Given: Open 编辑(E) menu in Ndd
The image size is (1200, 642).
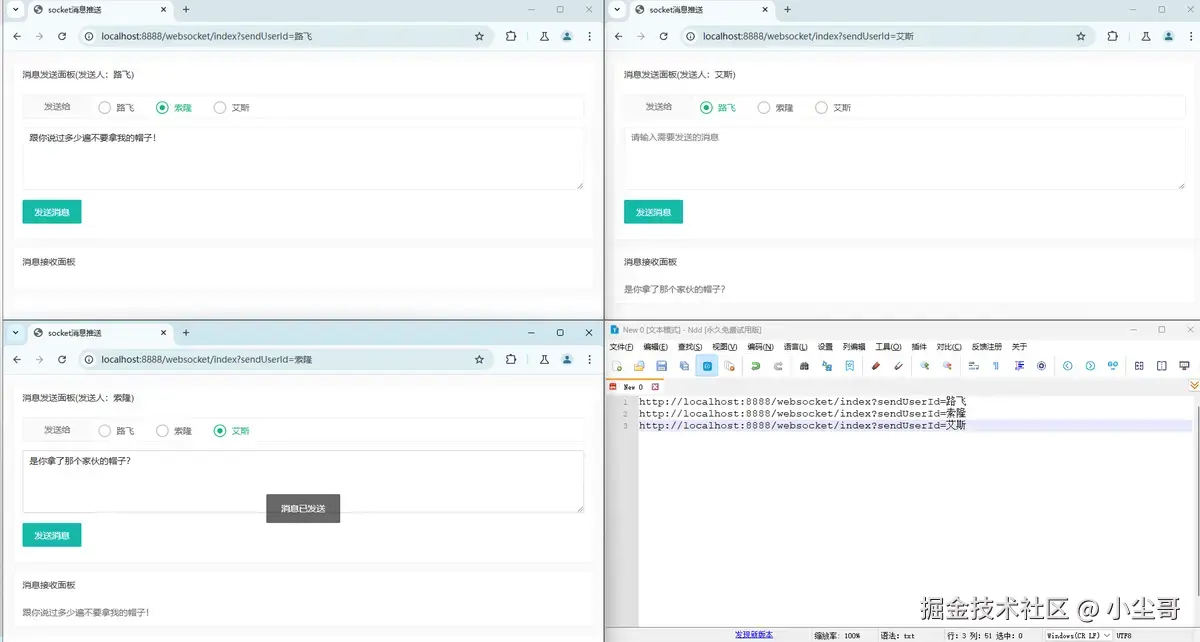Looking at the screenshot, I should coord(656,347).
